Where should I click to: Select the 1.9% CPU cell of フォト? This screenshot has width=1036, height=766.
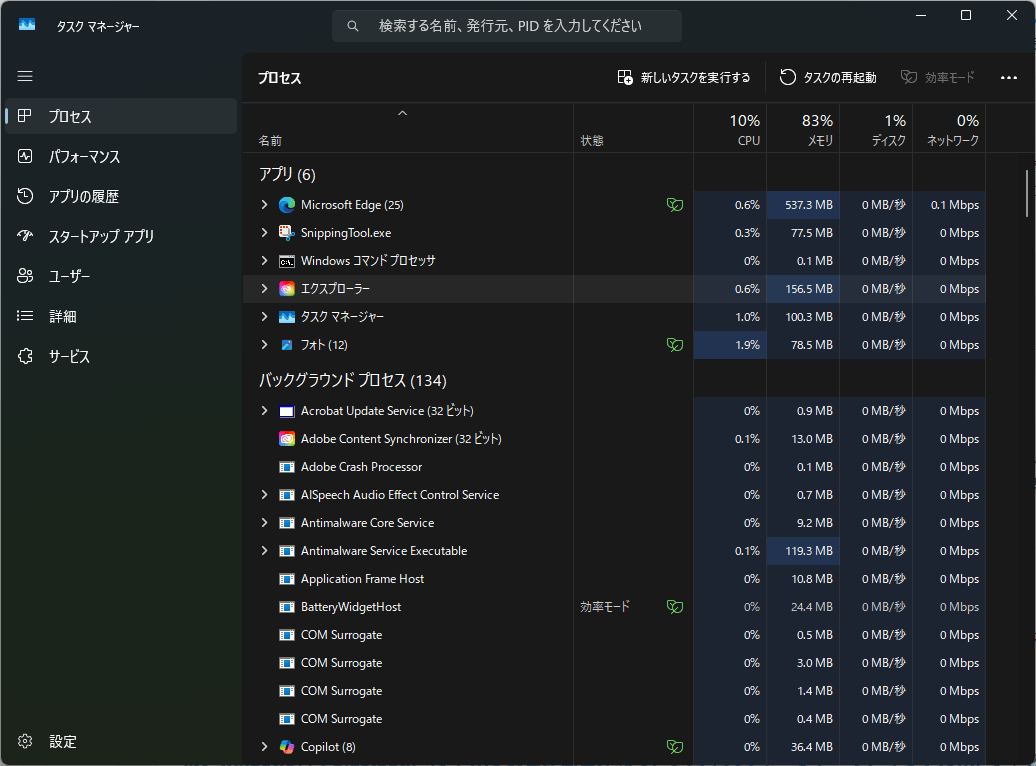(730, 345)
